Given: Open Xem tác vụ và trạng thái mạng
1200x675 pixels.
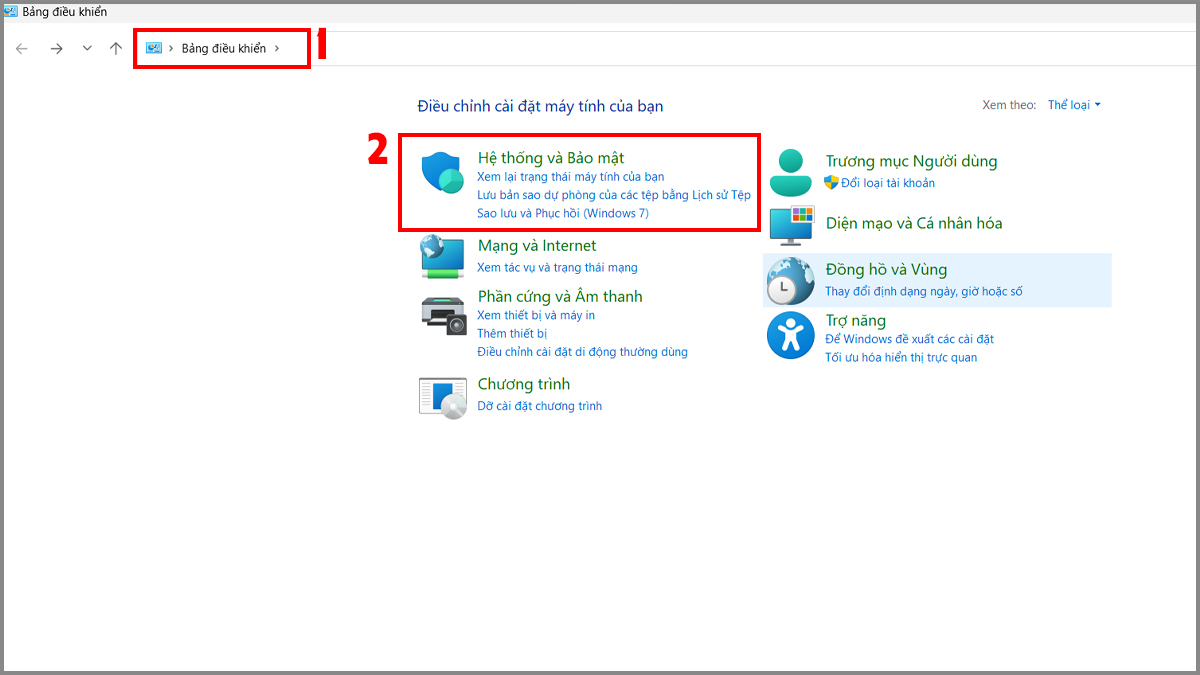Looking at the screenshot, I should point(557,268).
